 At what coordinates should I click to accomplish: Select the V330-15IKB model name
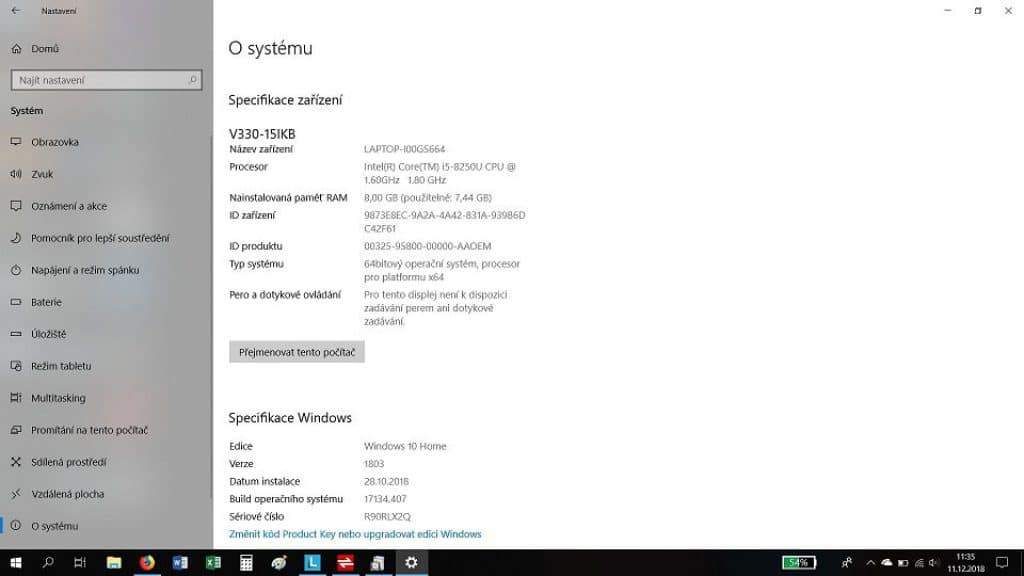click(x=262, y=134)
